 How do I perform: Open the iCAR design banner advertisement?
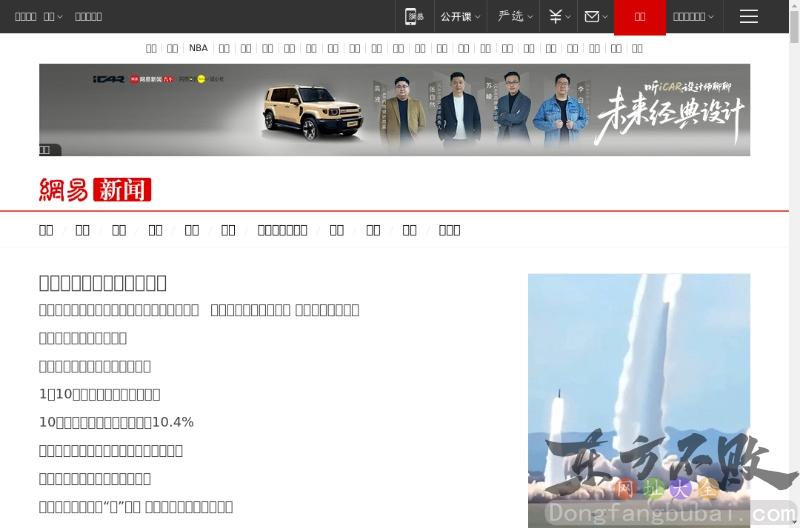click(394, 110)
